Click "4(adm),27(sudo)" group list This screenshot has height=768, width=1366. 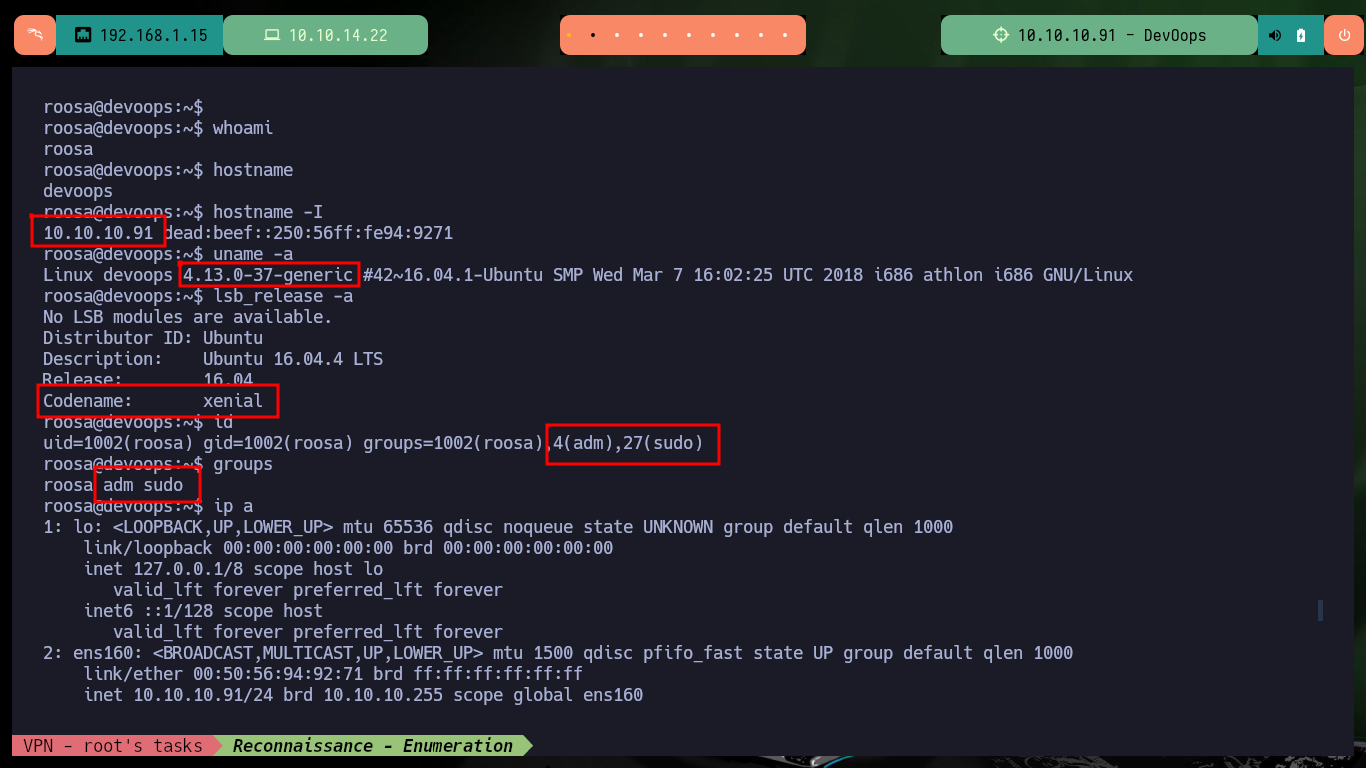628,443
